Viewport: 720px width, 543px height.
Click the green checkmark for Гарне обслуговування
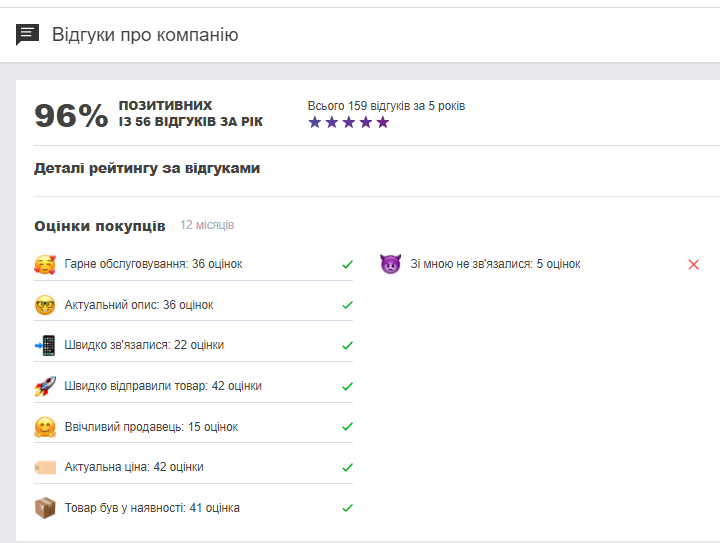(x=348, y=264)
